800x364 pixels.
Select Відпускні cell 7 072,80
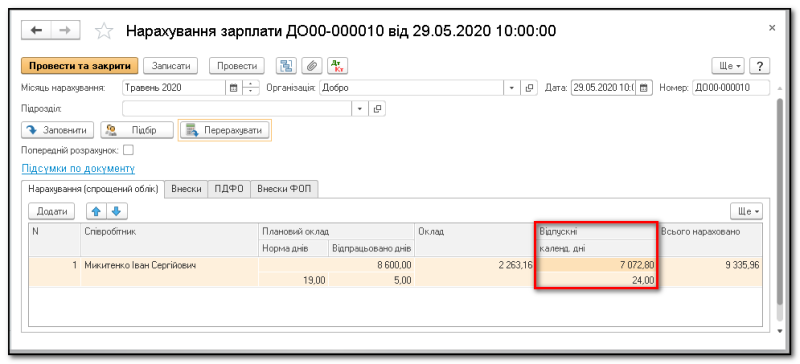[596, 265]
